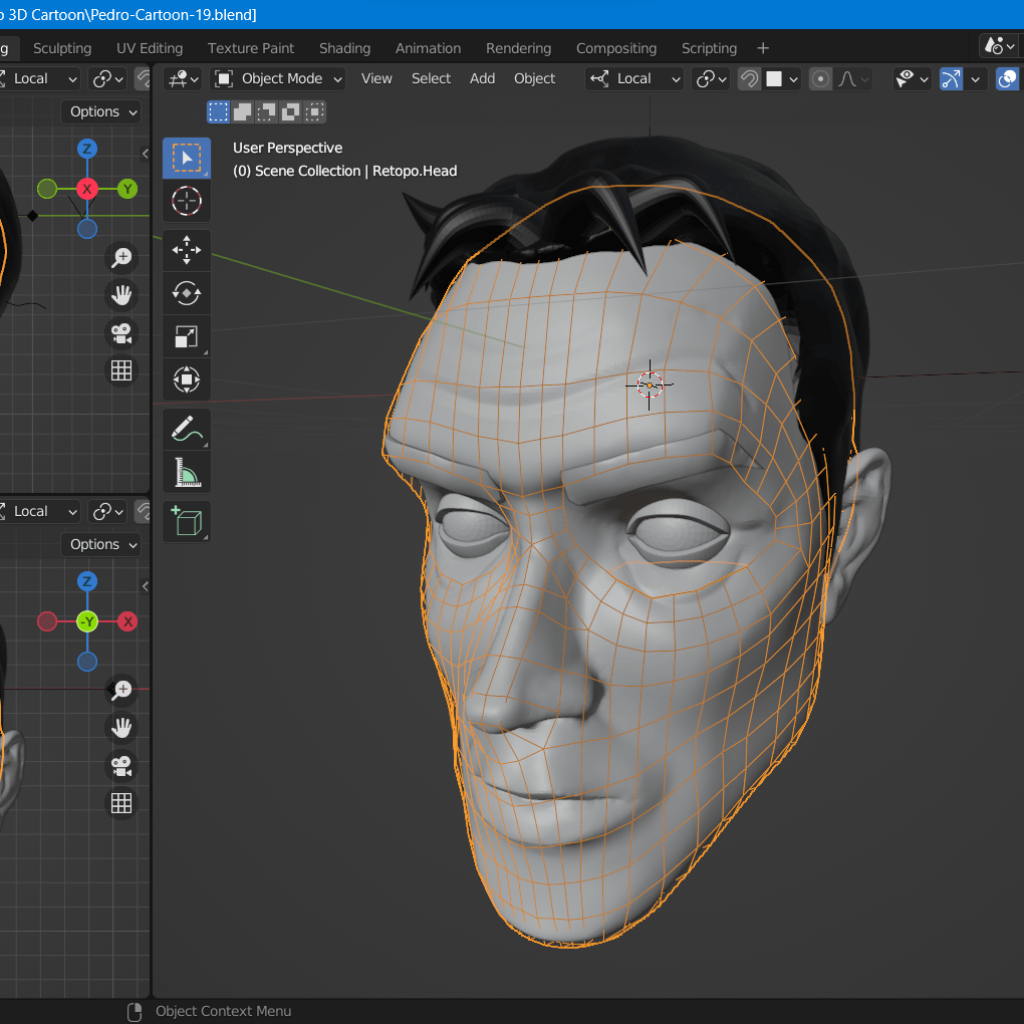Open pivot point dropdown in main header

[x=711, y=79]
